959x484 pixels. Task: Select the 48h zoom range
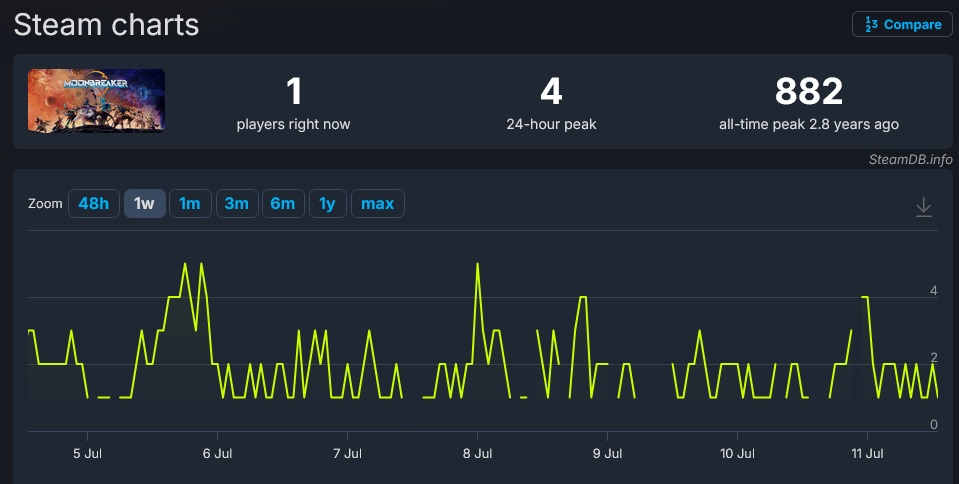click(x=94, y=204)
